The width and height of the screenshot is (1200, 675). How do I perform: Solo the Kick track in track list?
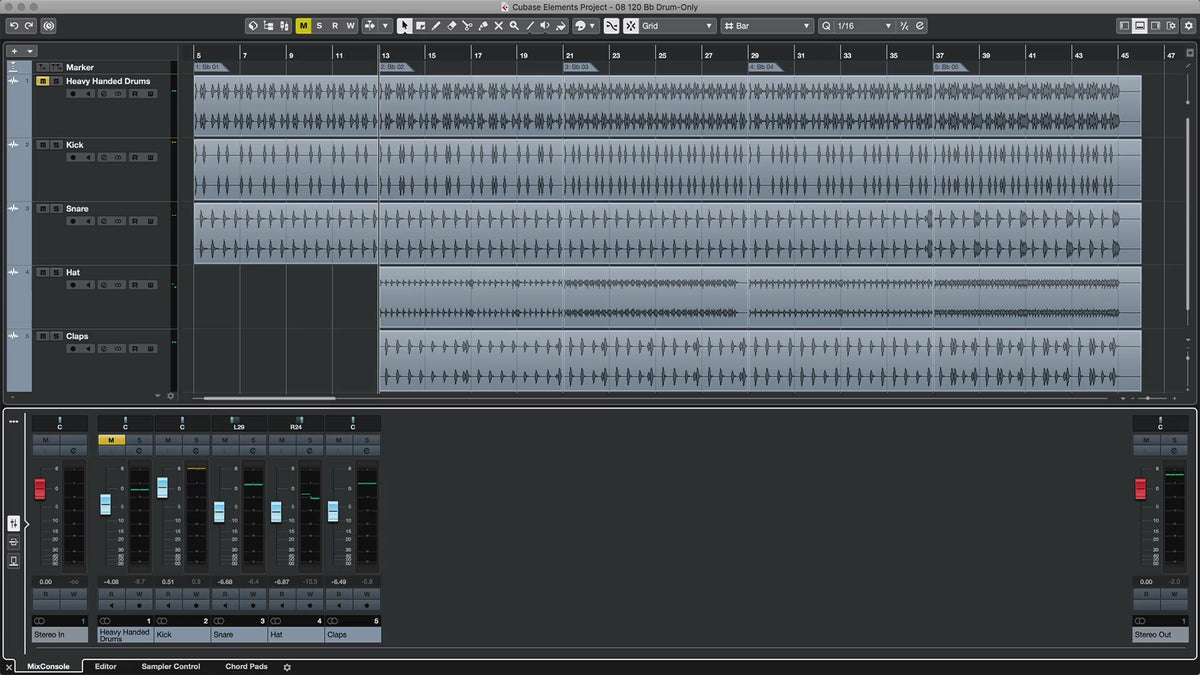click(x=56, y=145)
